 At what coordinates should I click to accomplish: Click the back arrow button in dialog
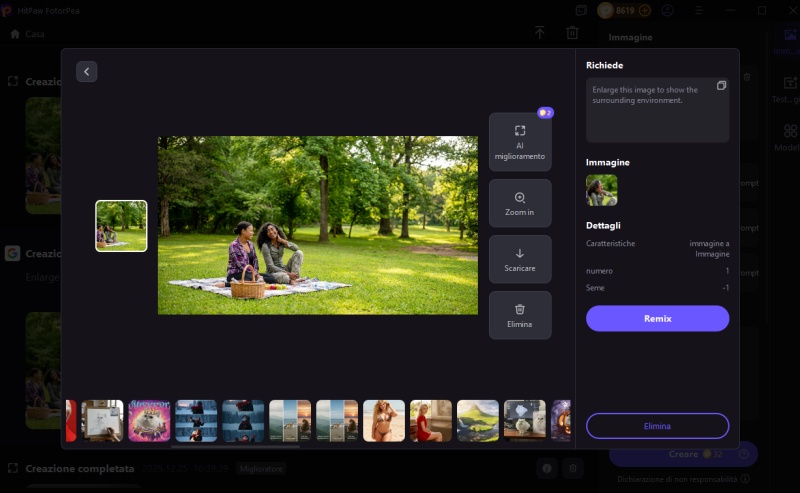86,71
